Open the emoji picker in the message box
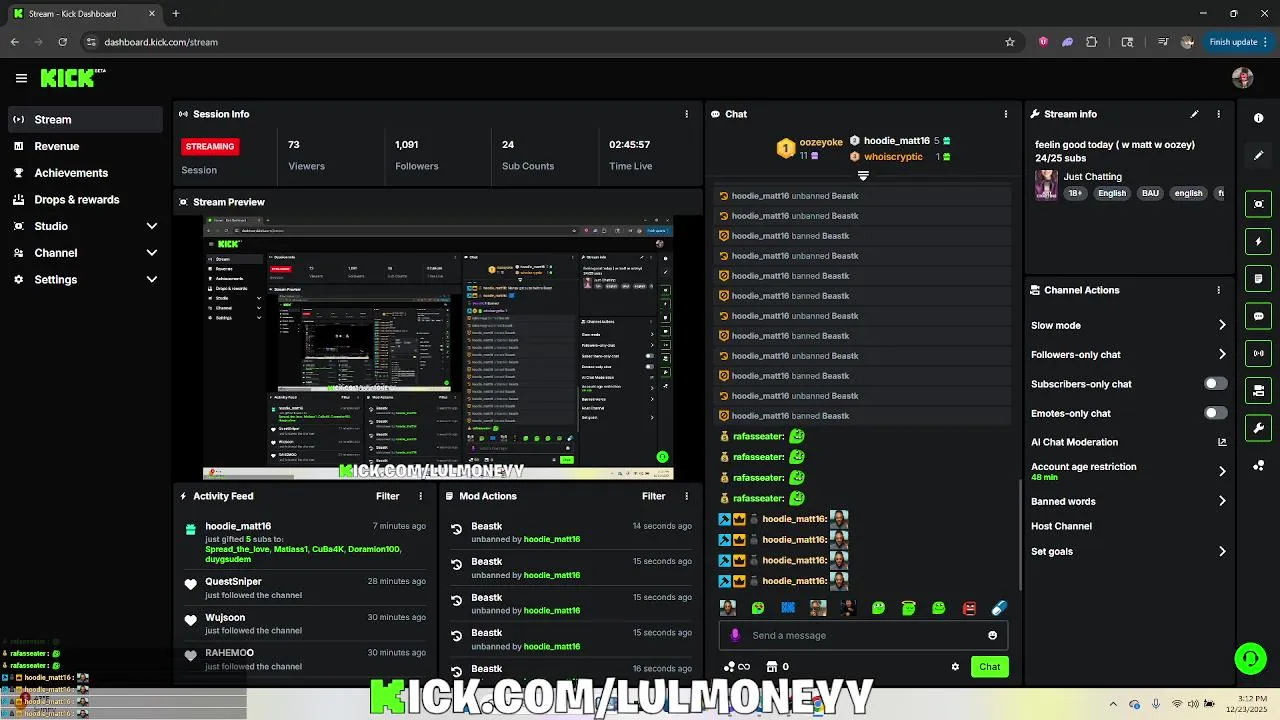This screenshot has height=720, width=1280. point(992,635)
